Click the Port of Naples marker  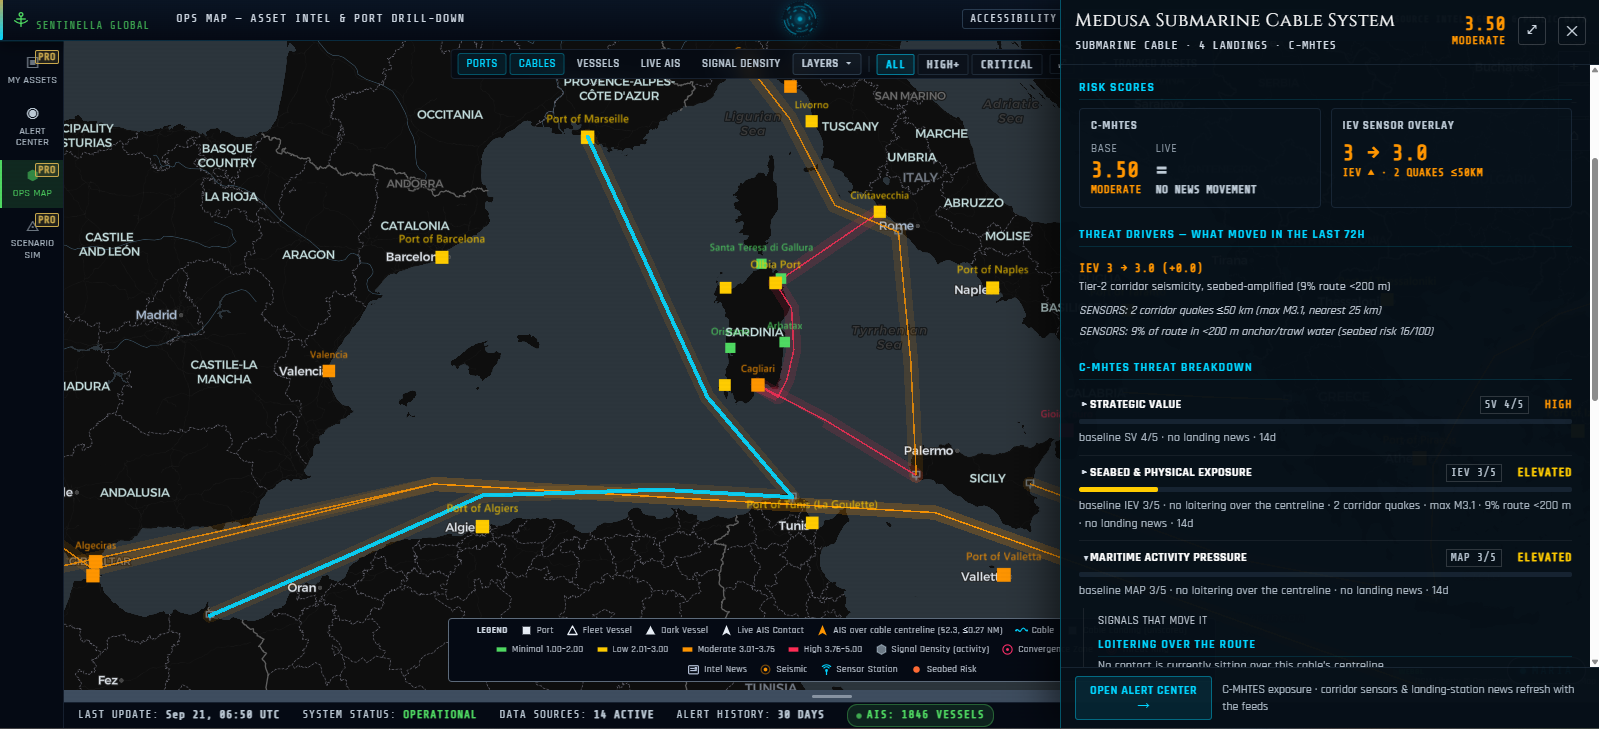(x=992, y=288)
